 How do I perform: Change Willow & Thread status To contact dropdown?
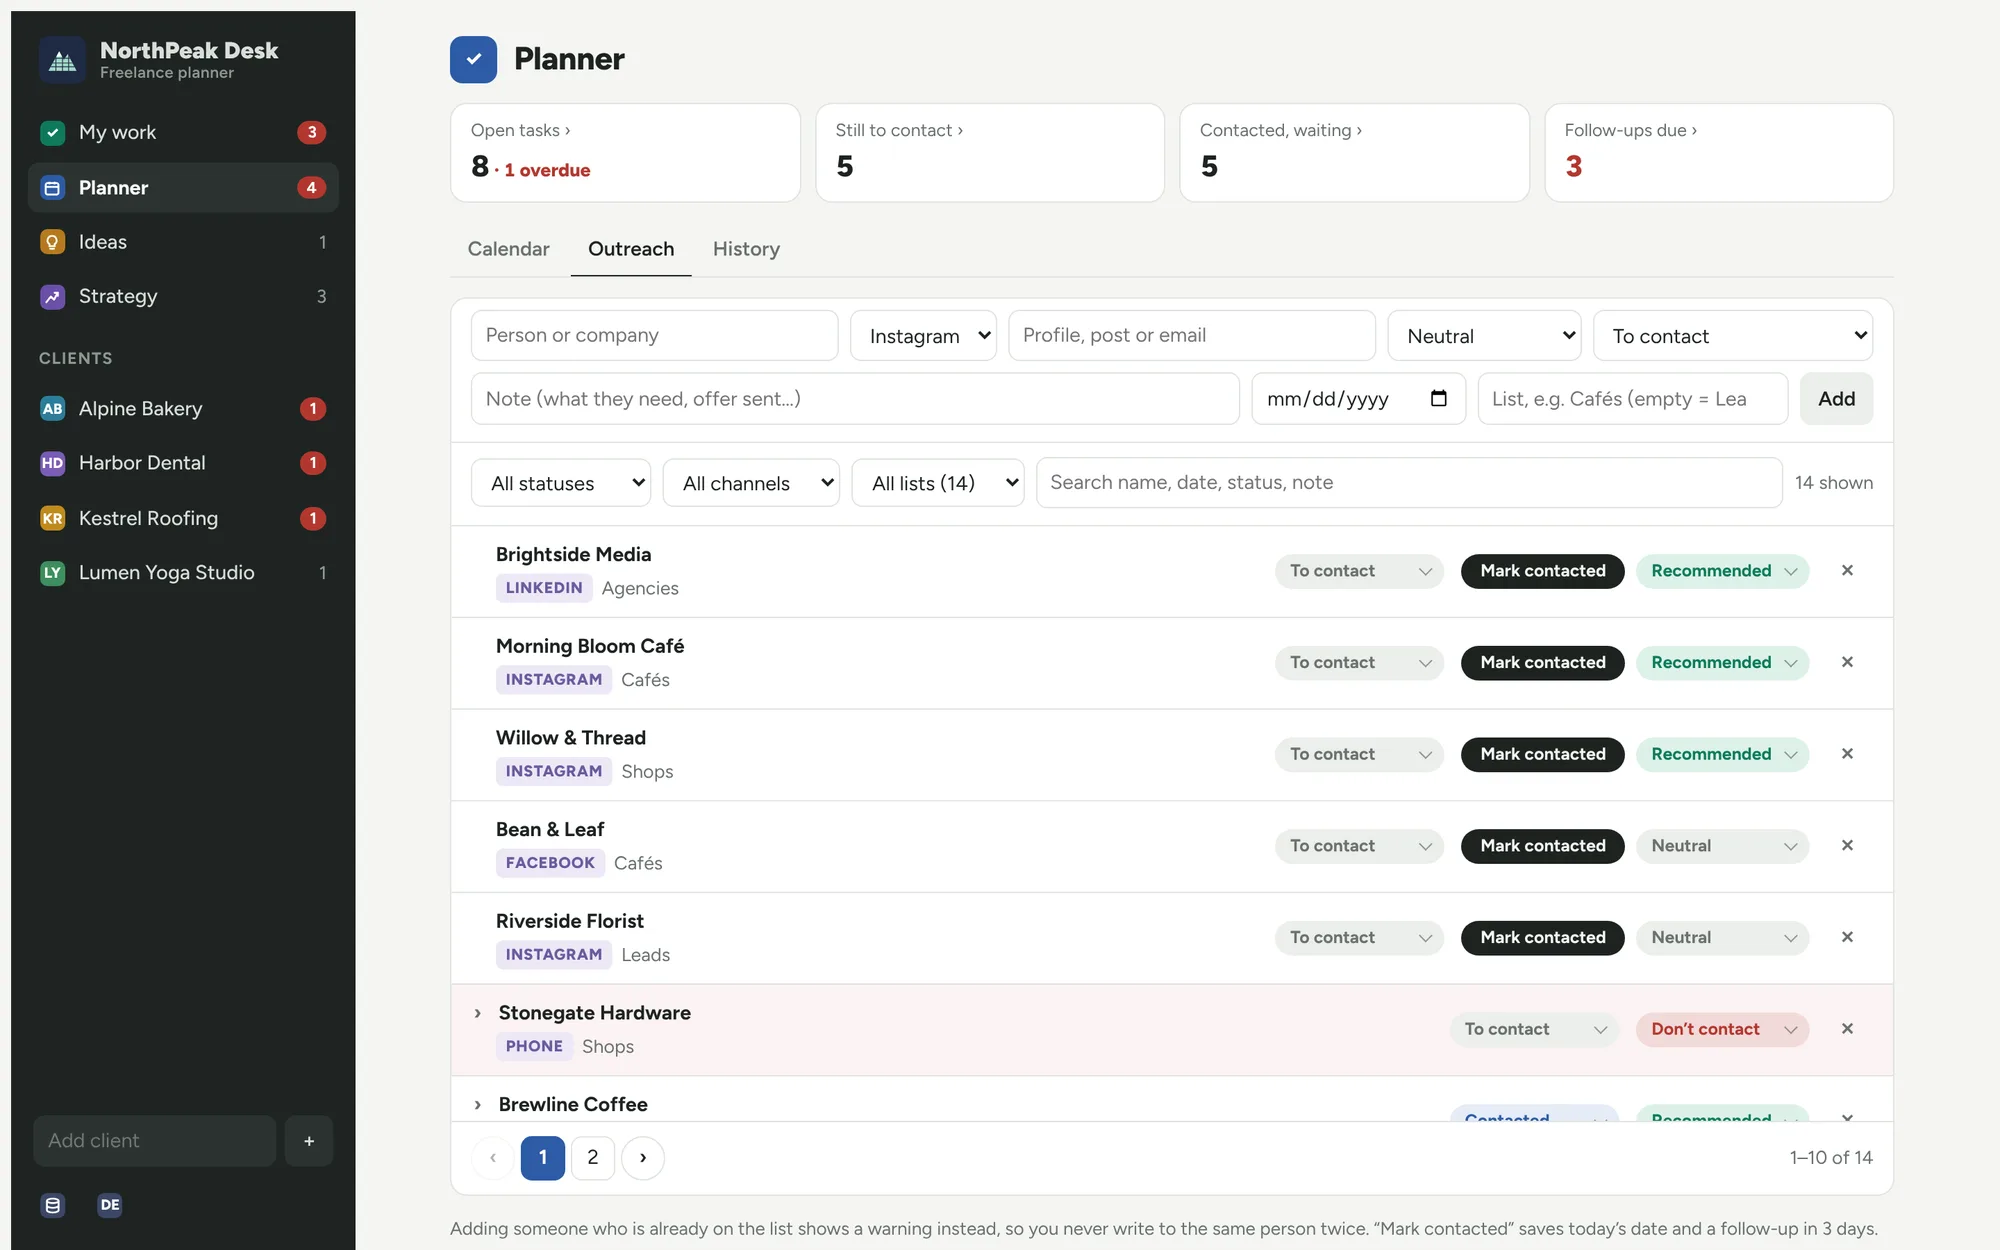(1359, 754)
